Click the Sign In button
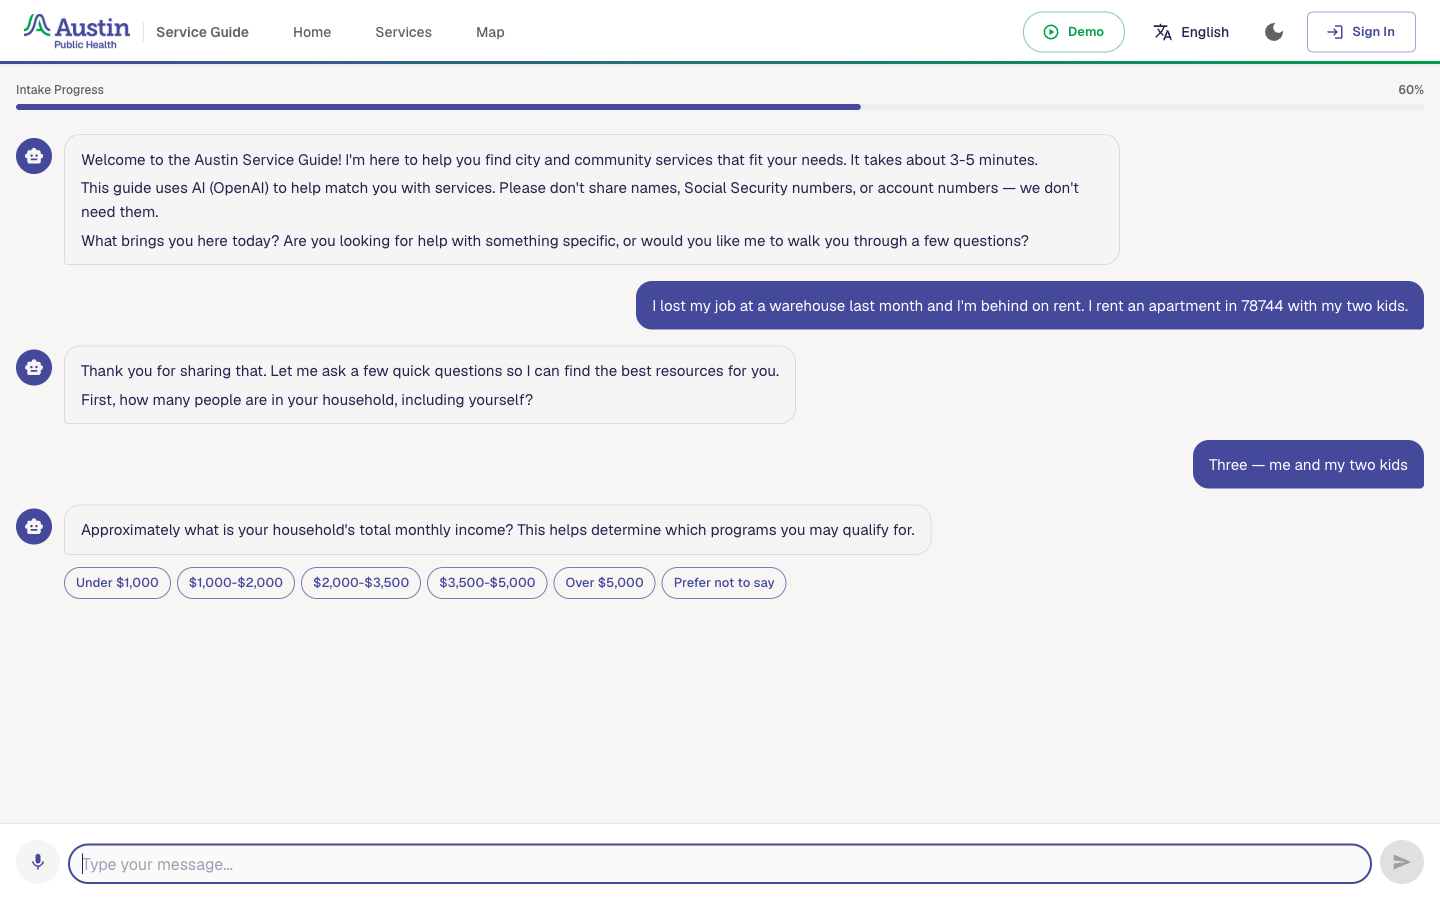 tap(1361, 32)
